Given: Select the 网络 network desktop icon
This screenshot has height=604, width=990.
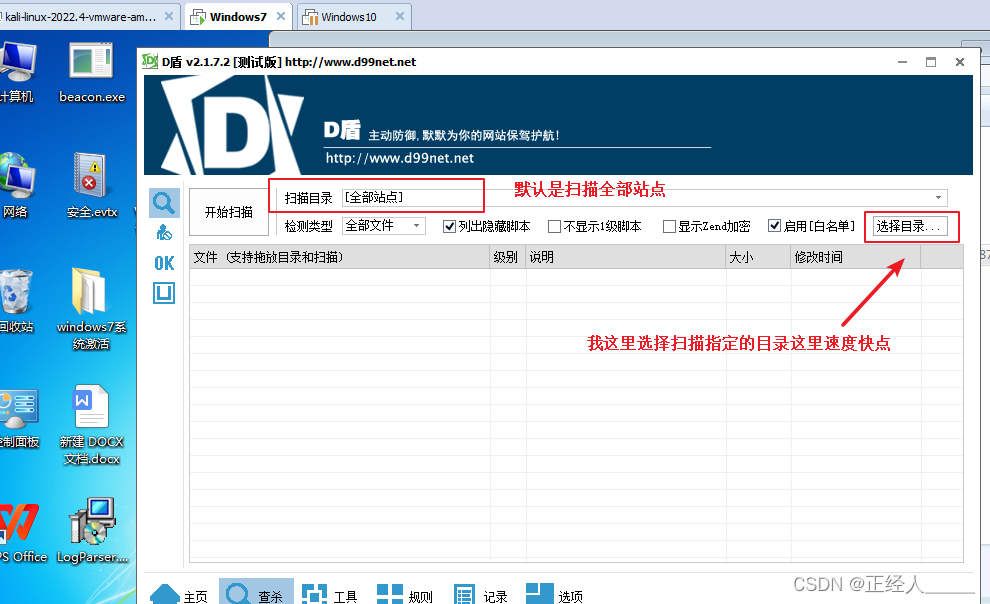Looking at the screenshot, I should click(16, 186).
